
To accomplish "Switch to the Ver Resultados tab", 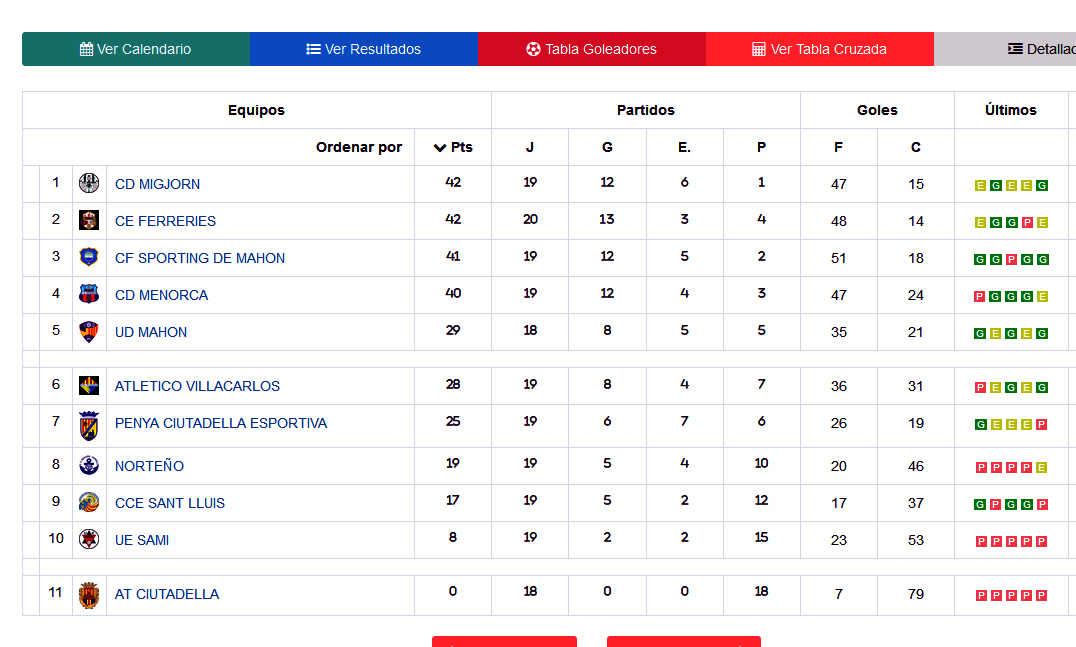I will coord(364,48).
